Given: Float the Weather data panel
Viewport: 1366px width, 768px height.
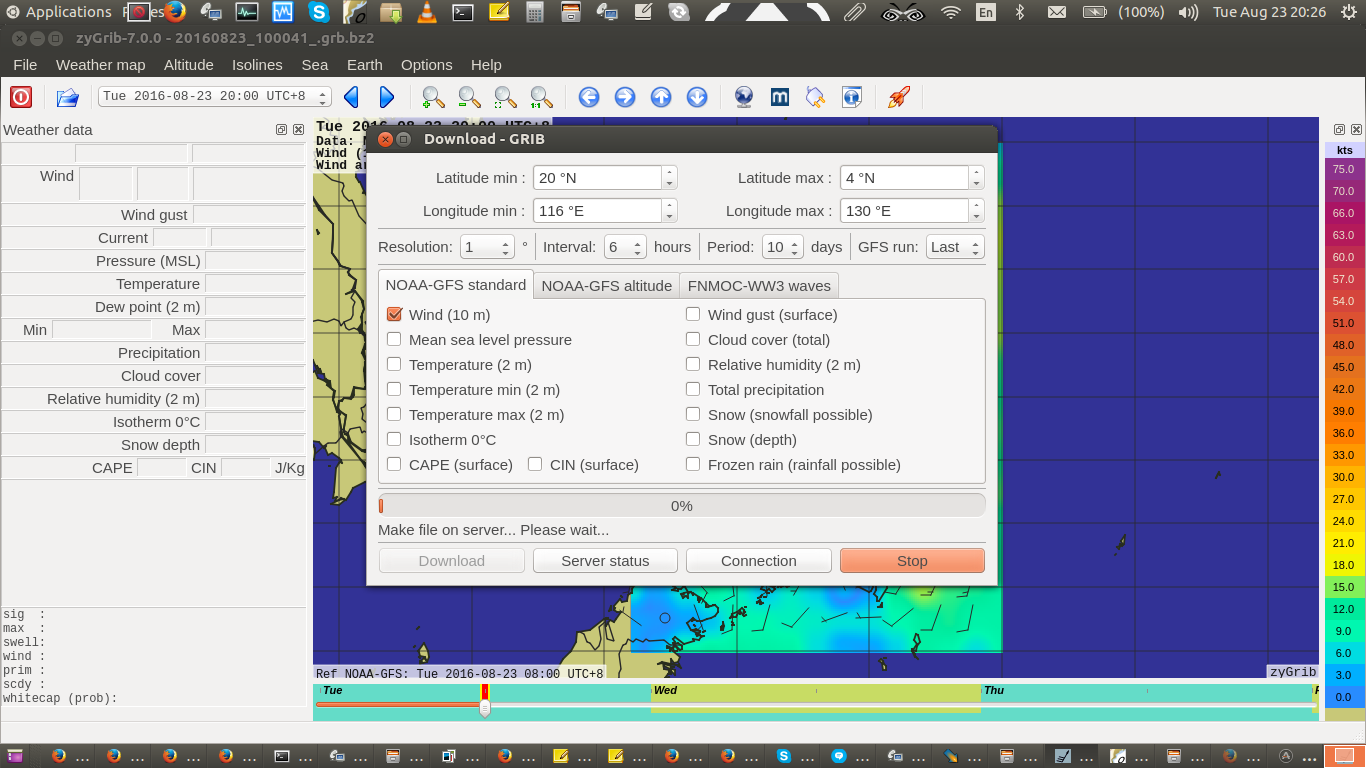Looking at the screenshot, I should tap(281, 130).
